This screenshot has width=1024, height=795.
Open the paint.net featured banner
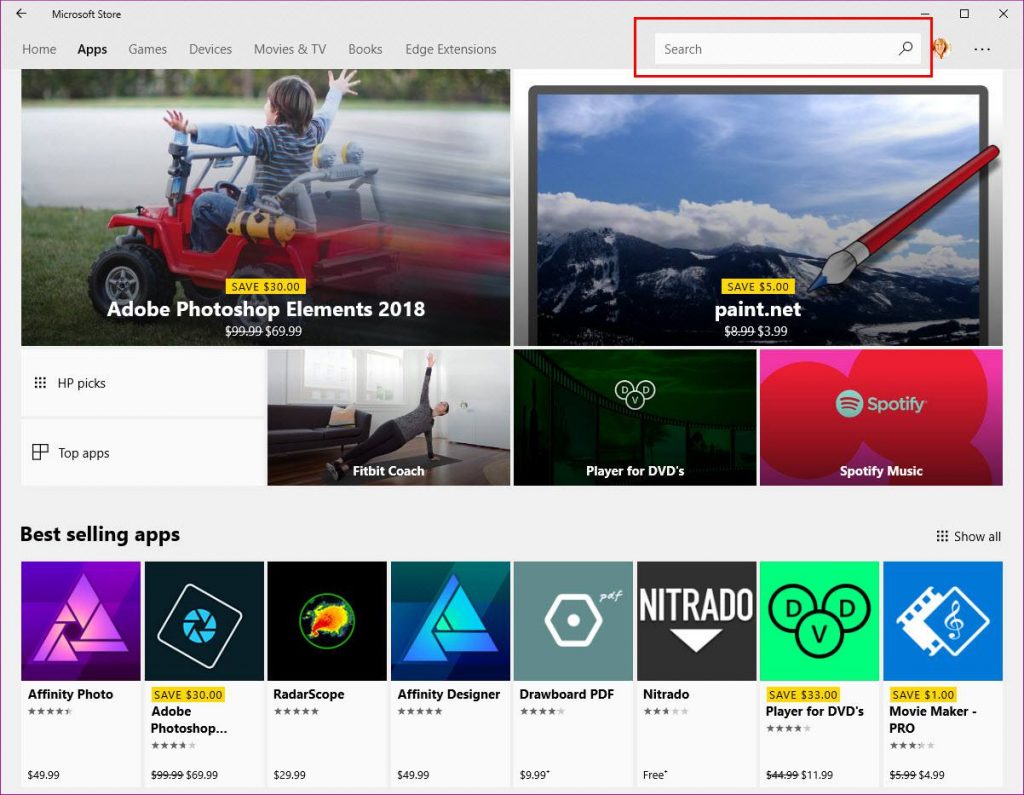point(758,207)
